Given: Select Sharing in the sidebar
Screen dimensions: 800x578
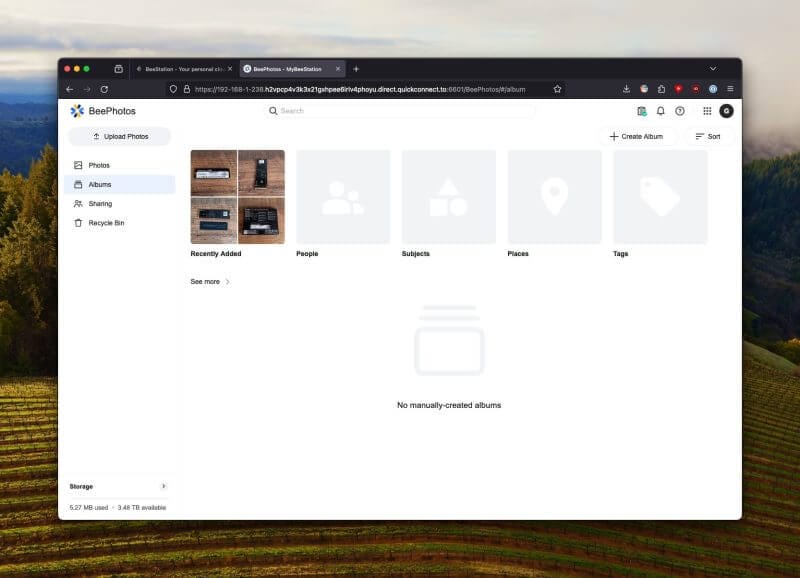Looking at the screenshot, I should click(100, 203).
